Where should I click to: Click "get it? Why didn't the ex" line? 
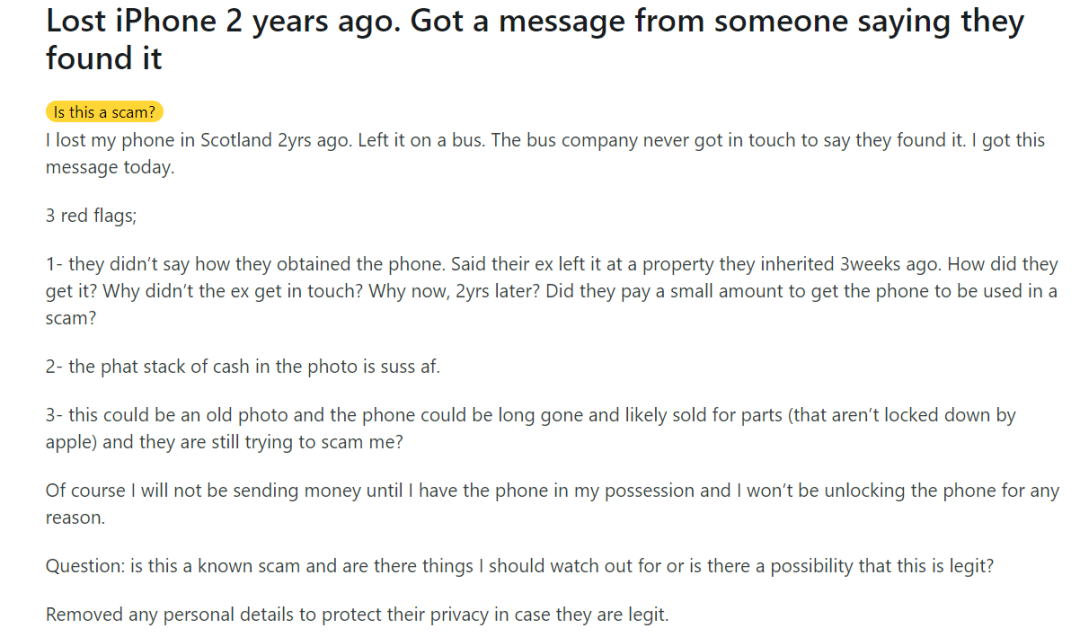click(x=552, y=291)
